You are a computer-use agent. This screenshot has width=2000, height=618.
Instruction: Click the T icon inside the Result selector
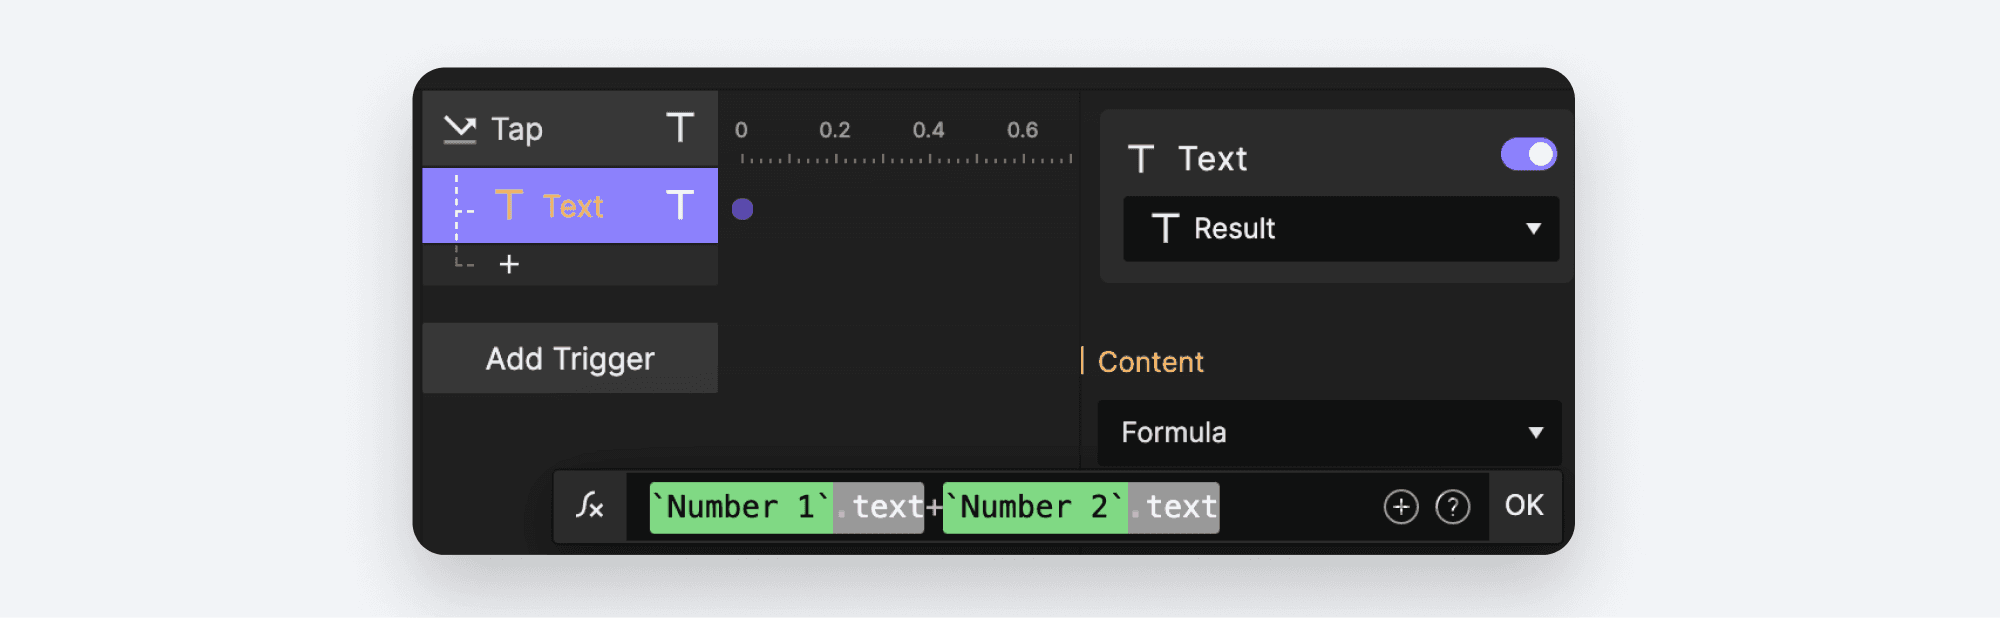[x=1166, y=229]
